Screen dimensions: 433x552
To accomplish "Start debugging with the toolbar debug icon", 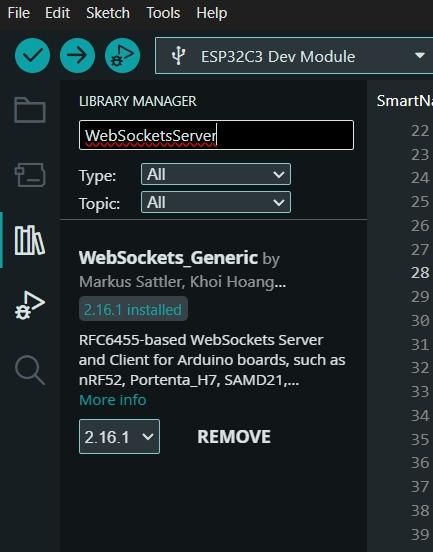I will tap(123, 56).
